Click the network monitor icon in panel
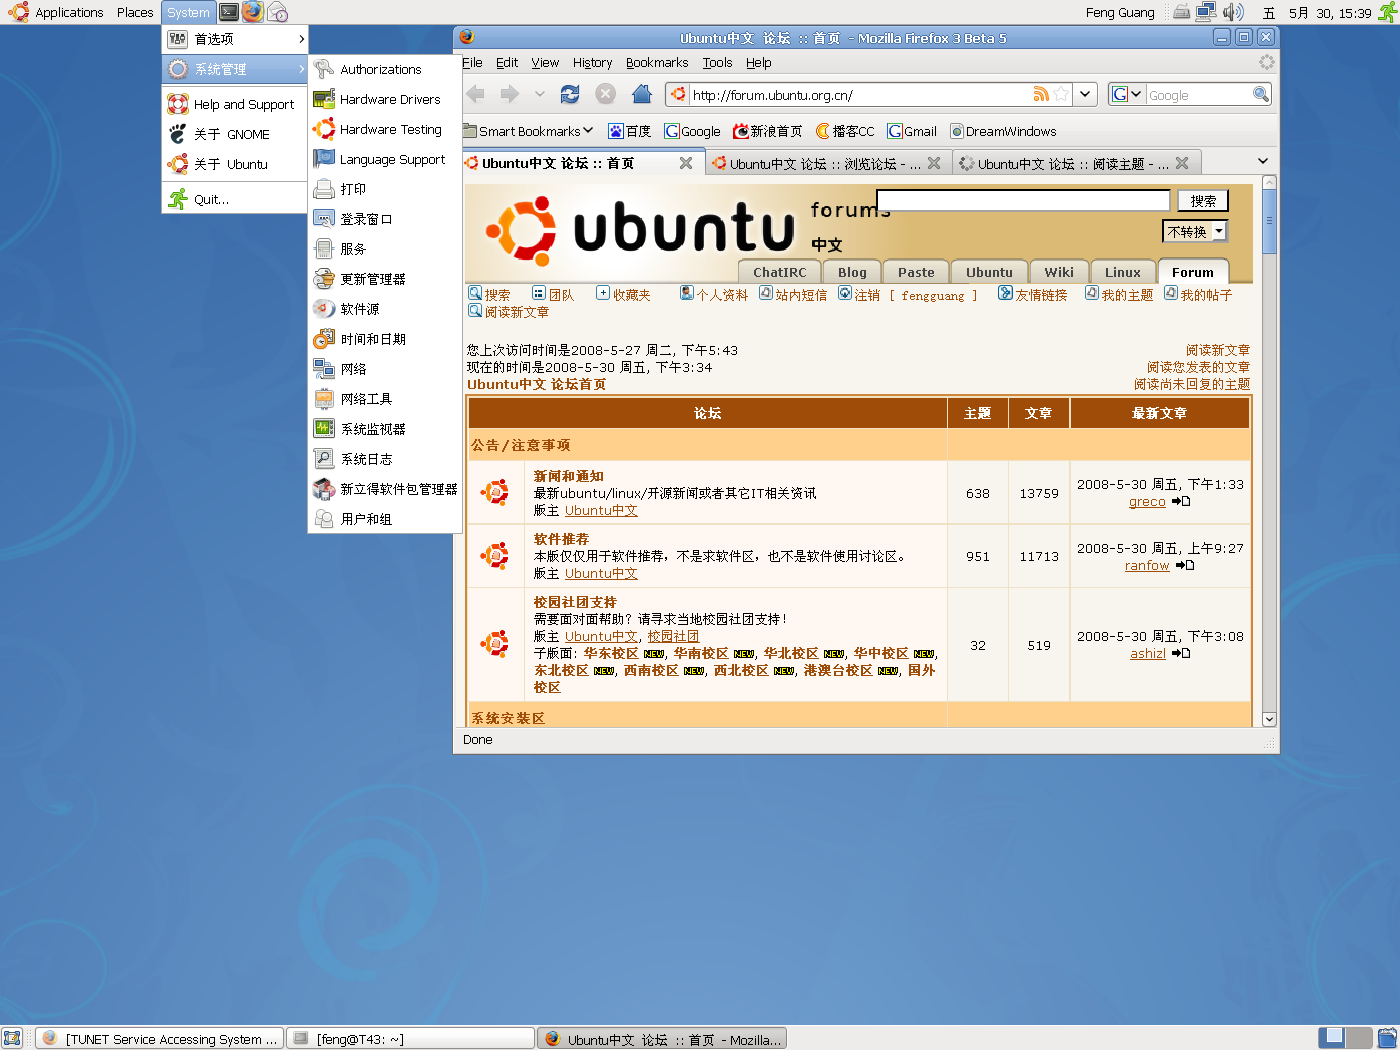Screen dimensions: 1400x1050 [x=1206, y=12]
